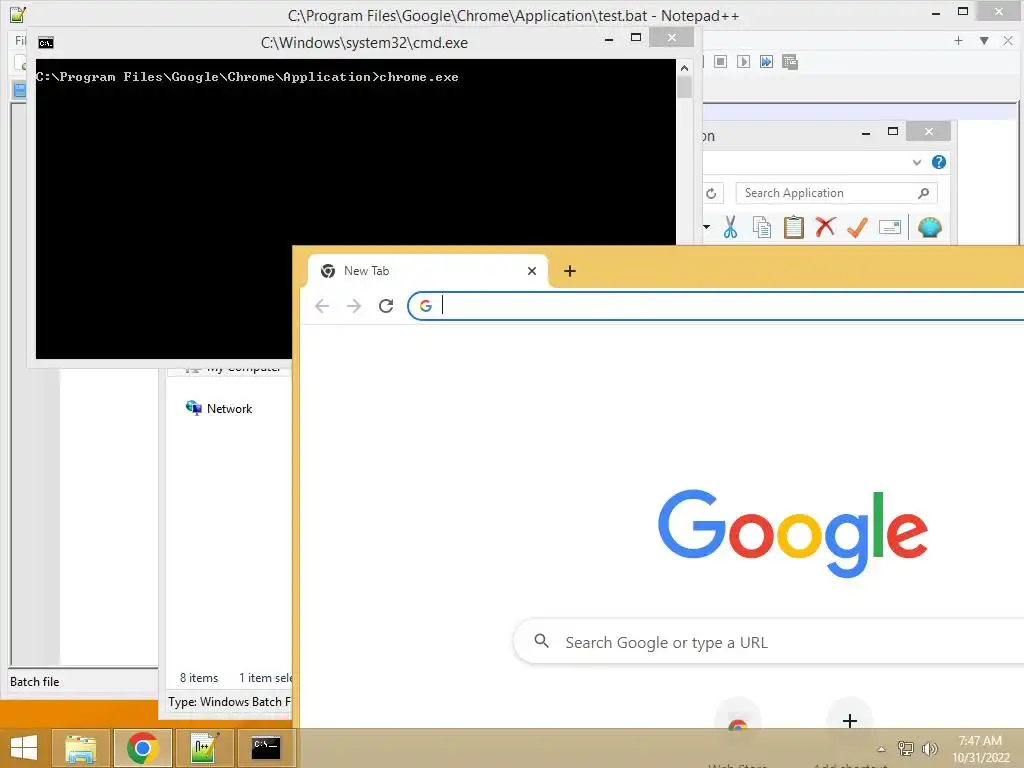1024x768 pixels.
Task: Click the Google logo on the New Tab page
Action: click(793, 533)
